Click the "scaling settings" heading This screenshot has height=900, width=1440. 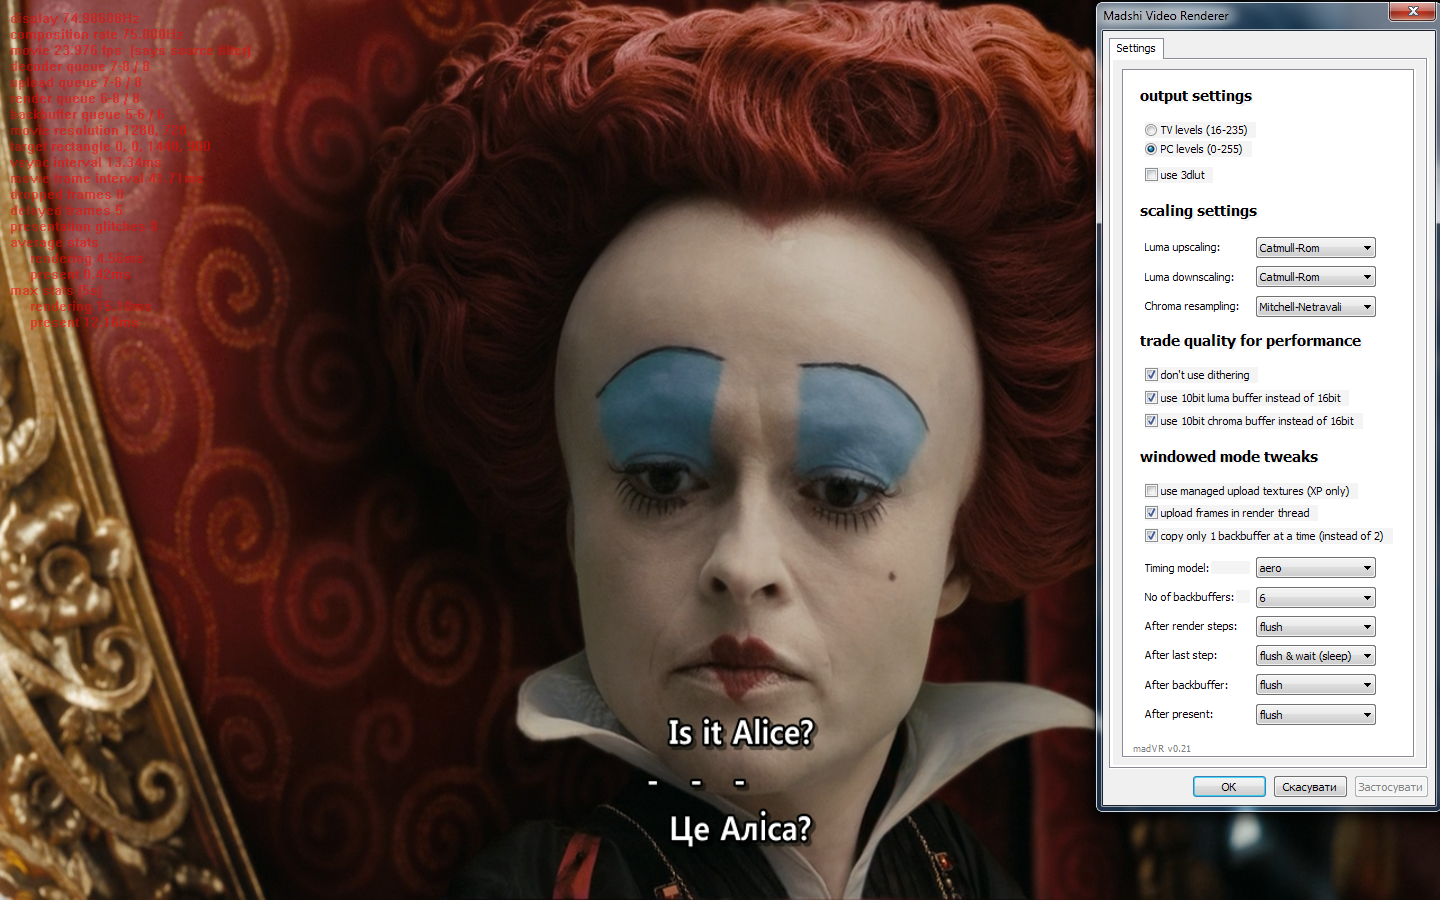(1198, 211)
